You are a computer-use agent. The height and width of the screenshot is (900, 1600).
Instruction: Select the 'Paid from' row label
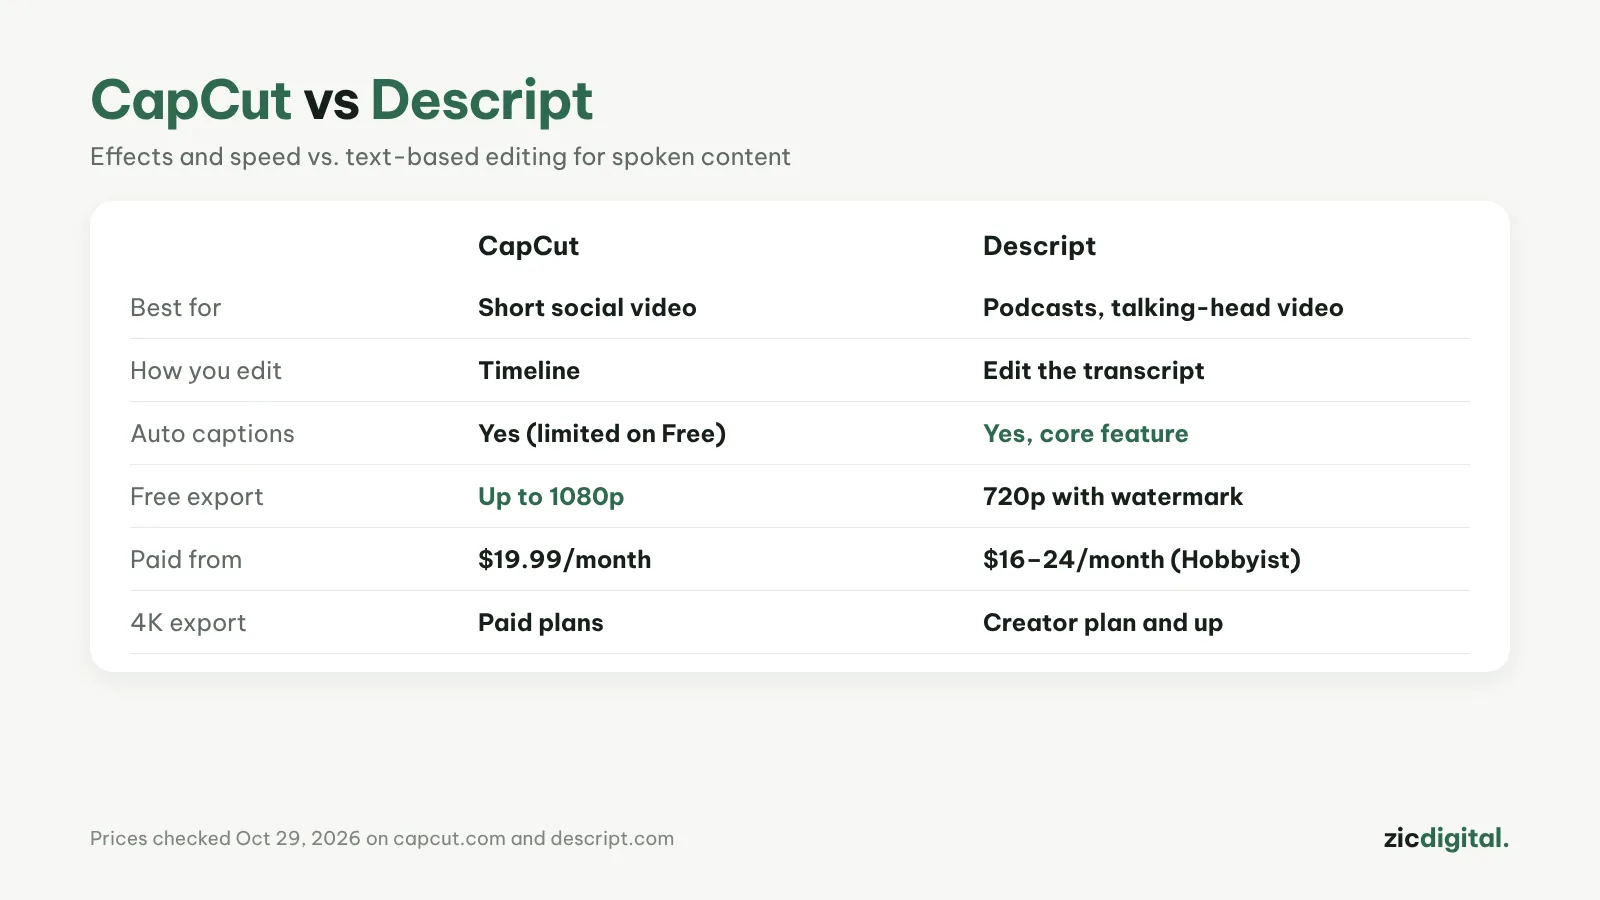(x=186, y=560)
